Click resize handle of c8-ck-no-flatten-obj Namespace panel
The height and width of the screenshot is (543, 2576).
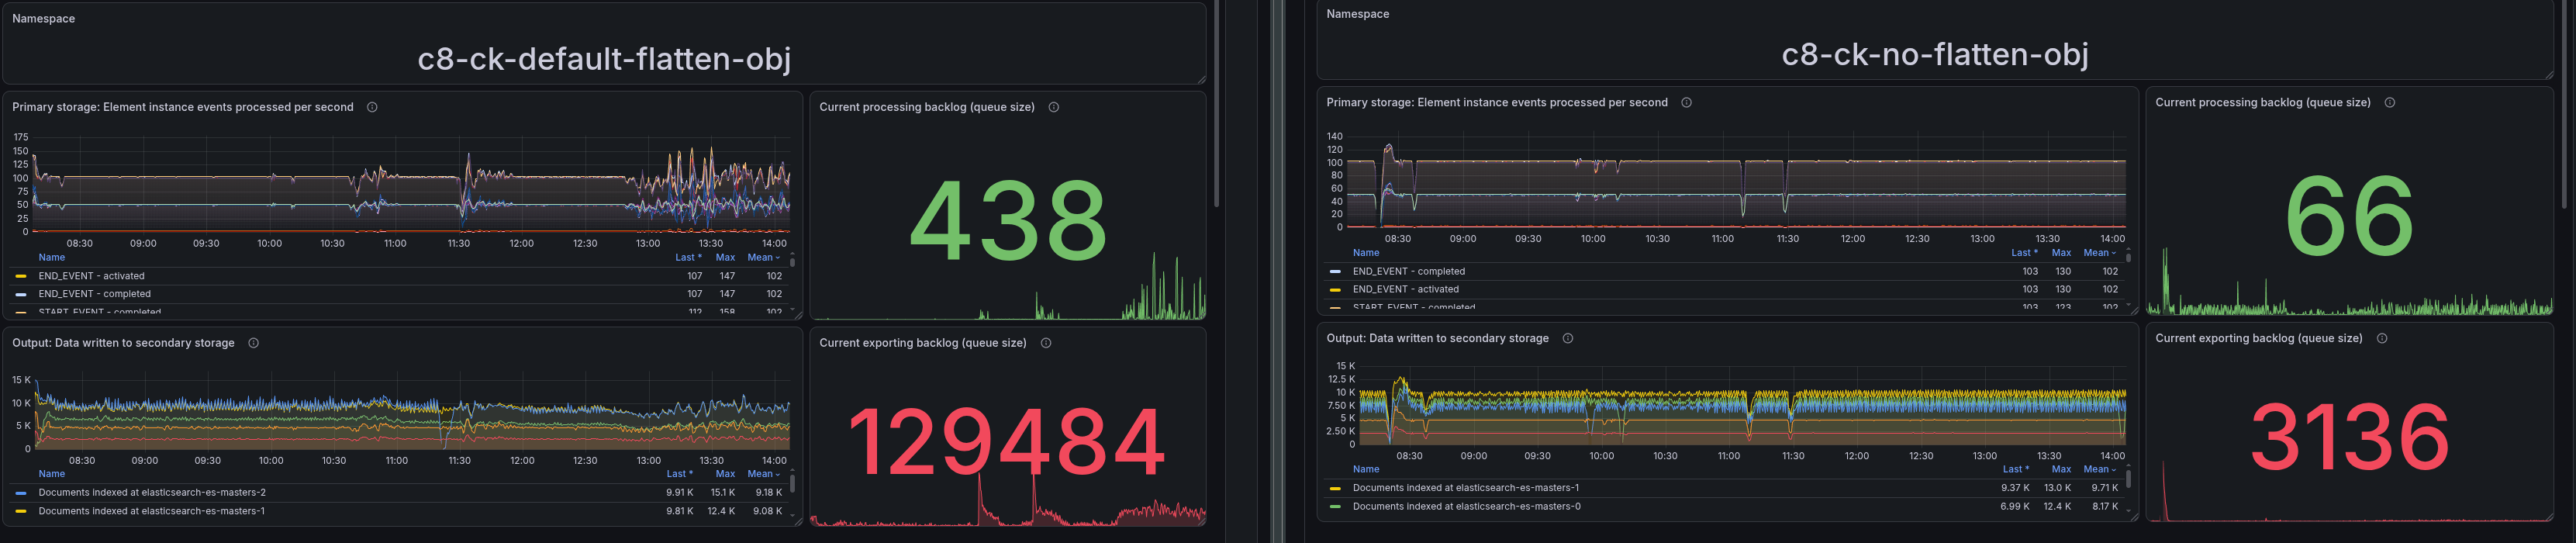[2548, 74]
